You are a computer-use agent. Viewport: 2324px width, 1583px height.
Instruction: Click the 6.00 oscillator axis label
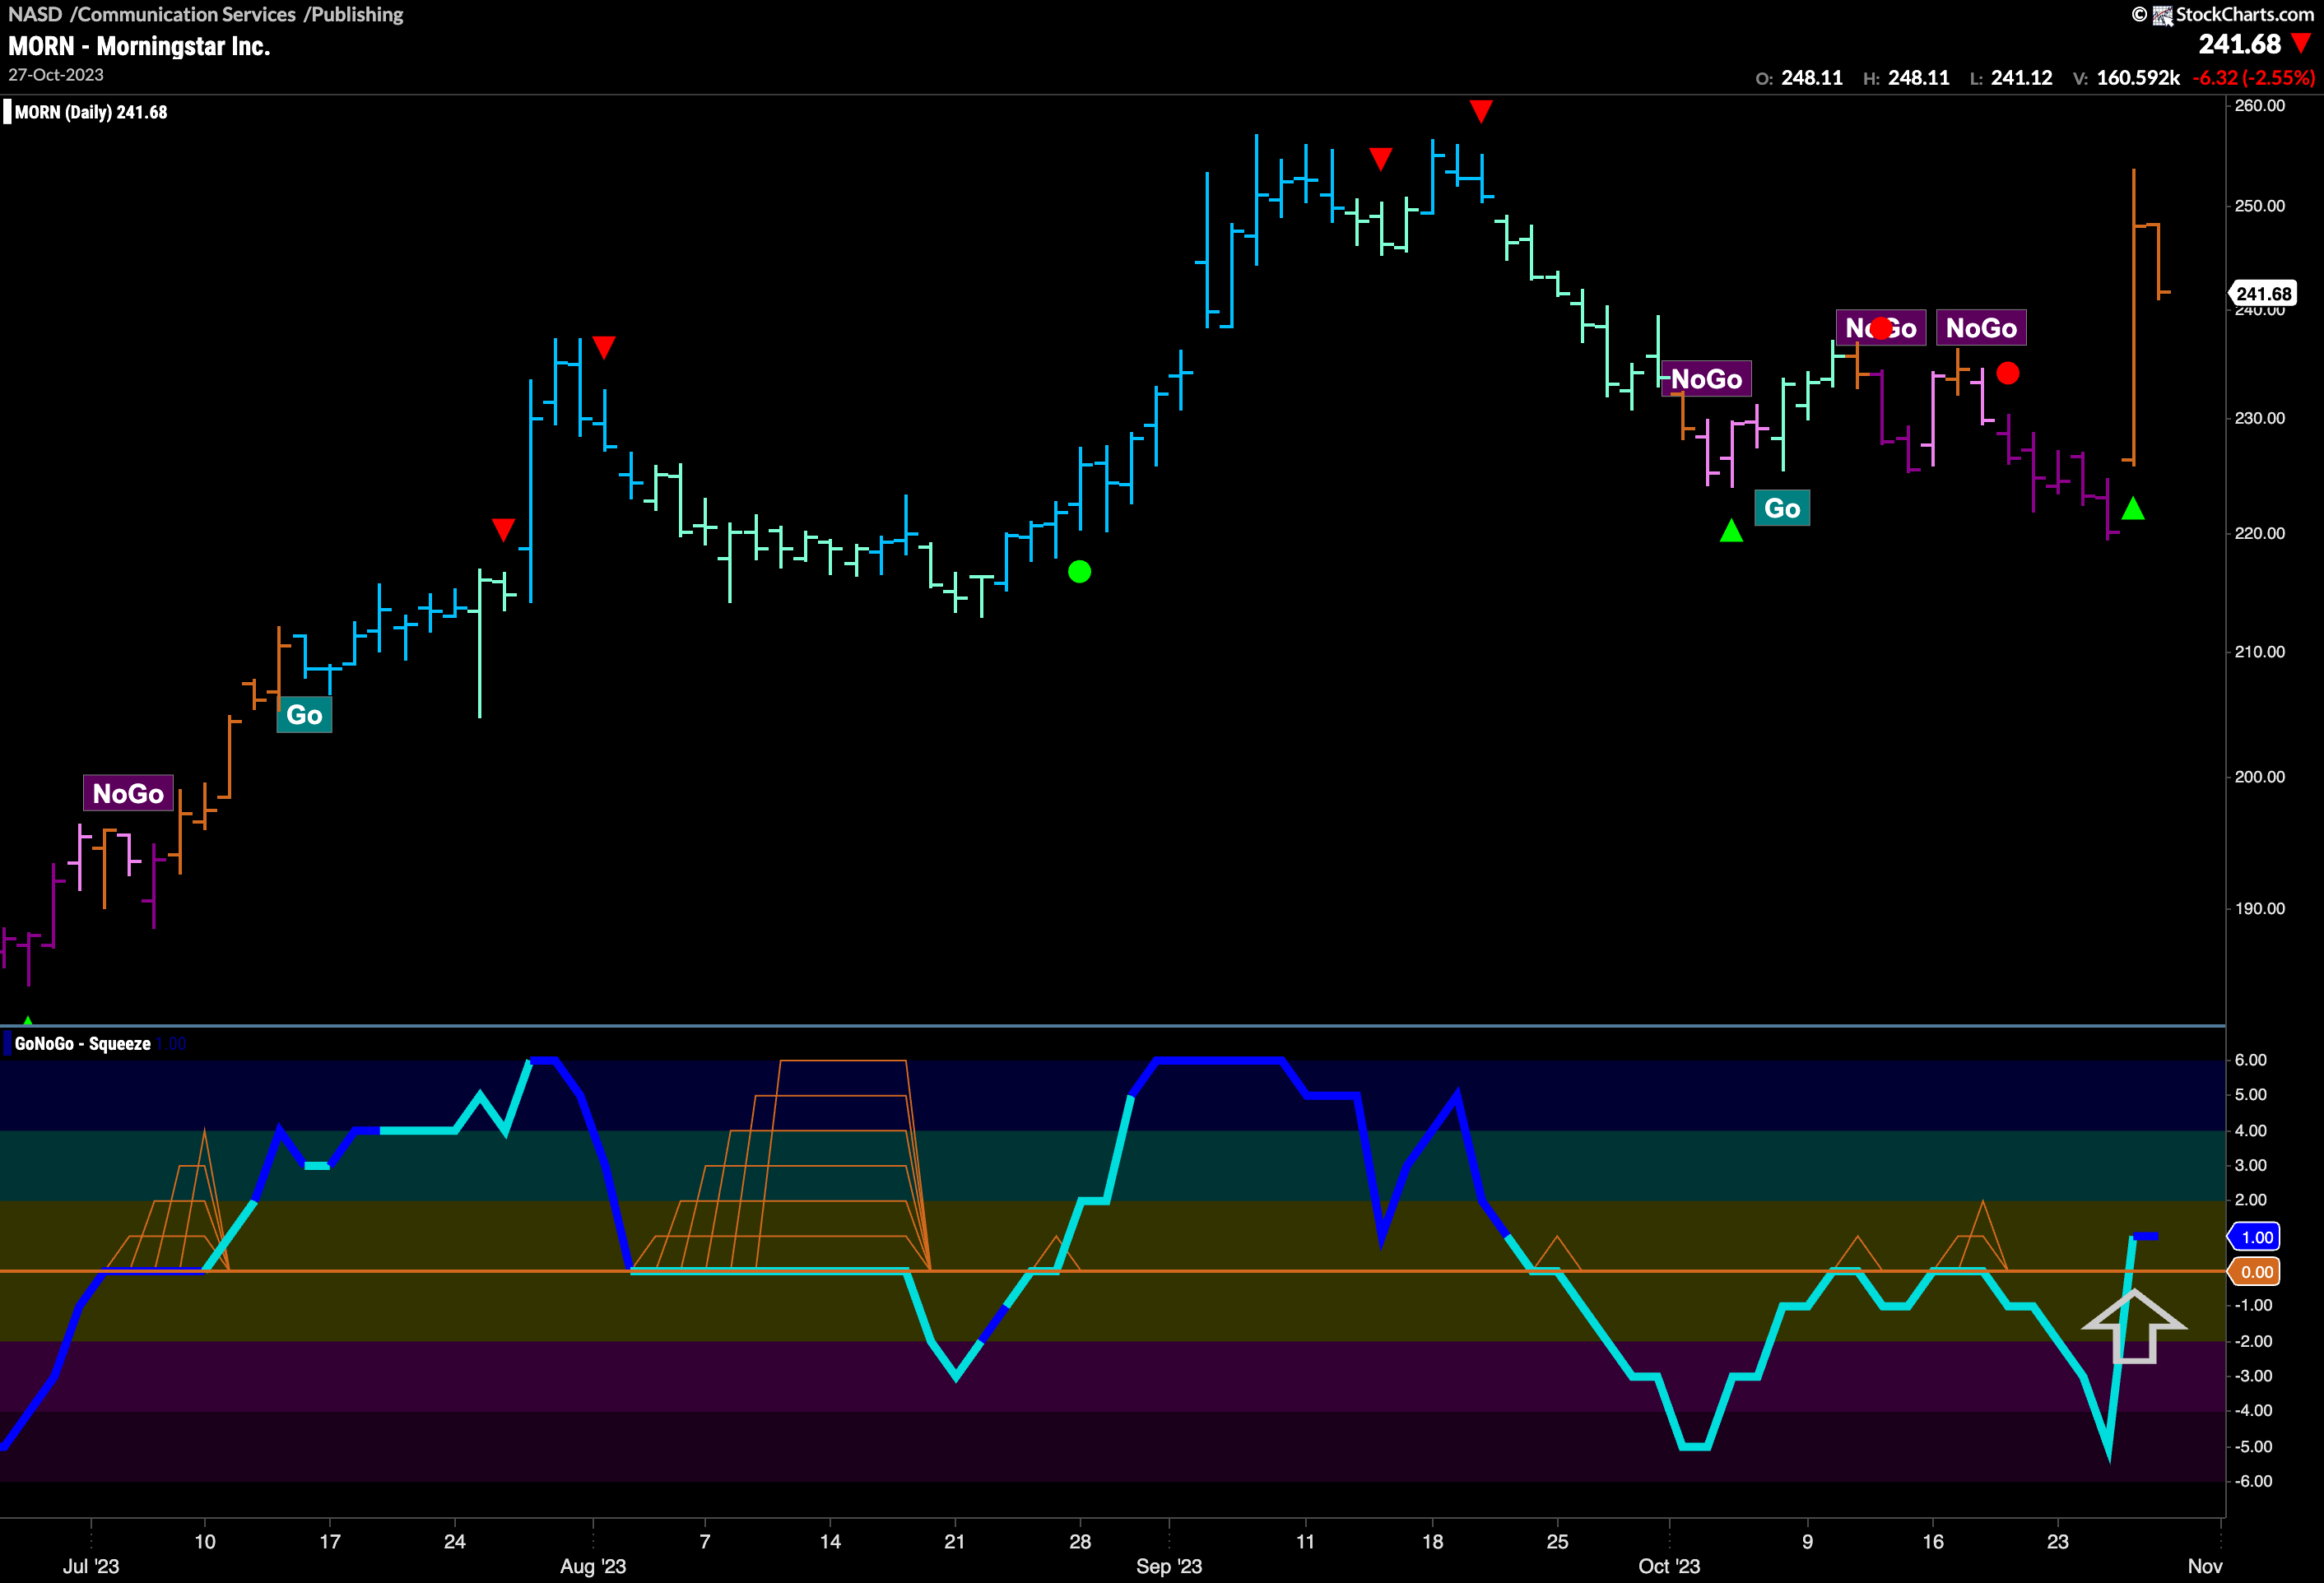point(2251,1060)
